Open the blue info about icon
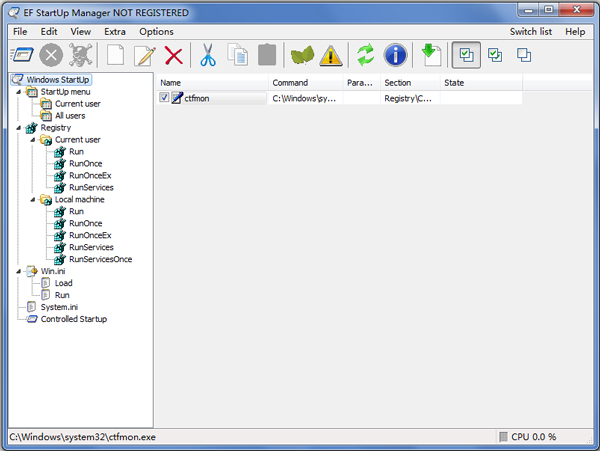 [396, 56]
